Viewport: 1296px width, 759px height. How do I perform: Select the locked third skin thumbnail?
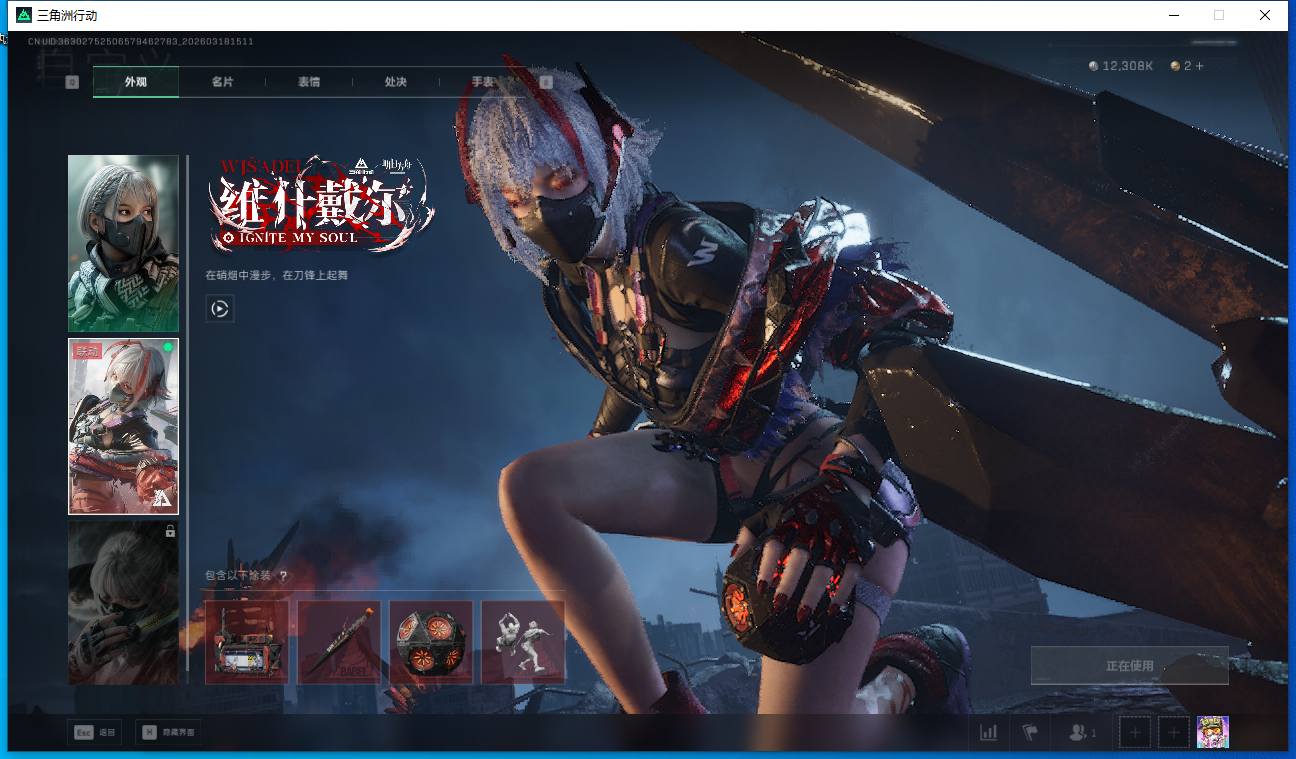(x=123, y=602)
